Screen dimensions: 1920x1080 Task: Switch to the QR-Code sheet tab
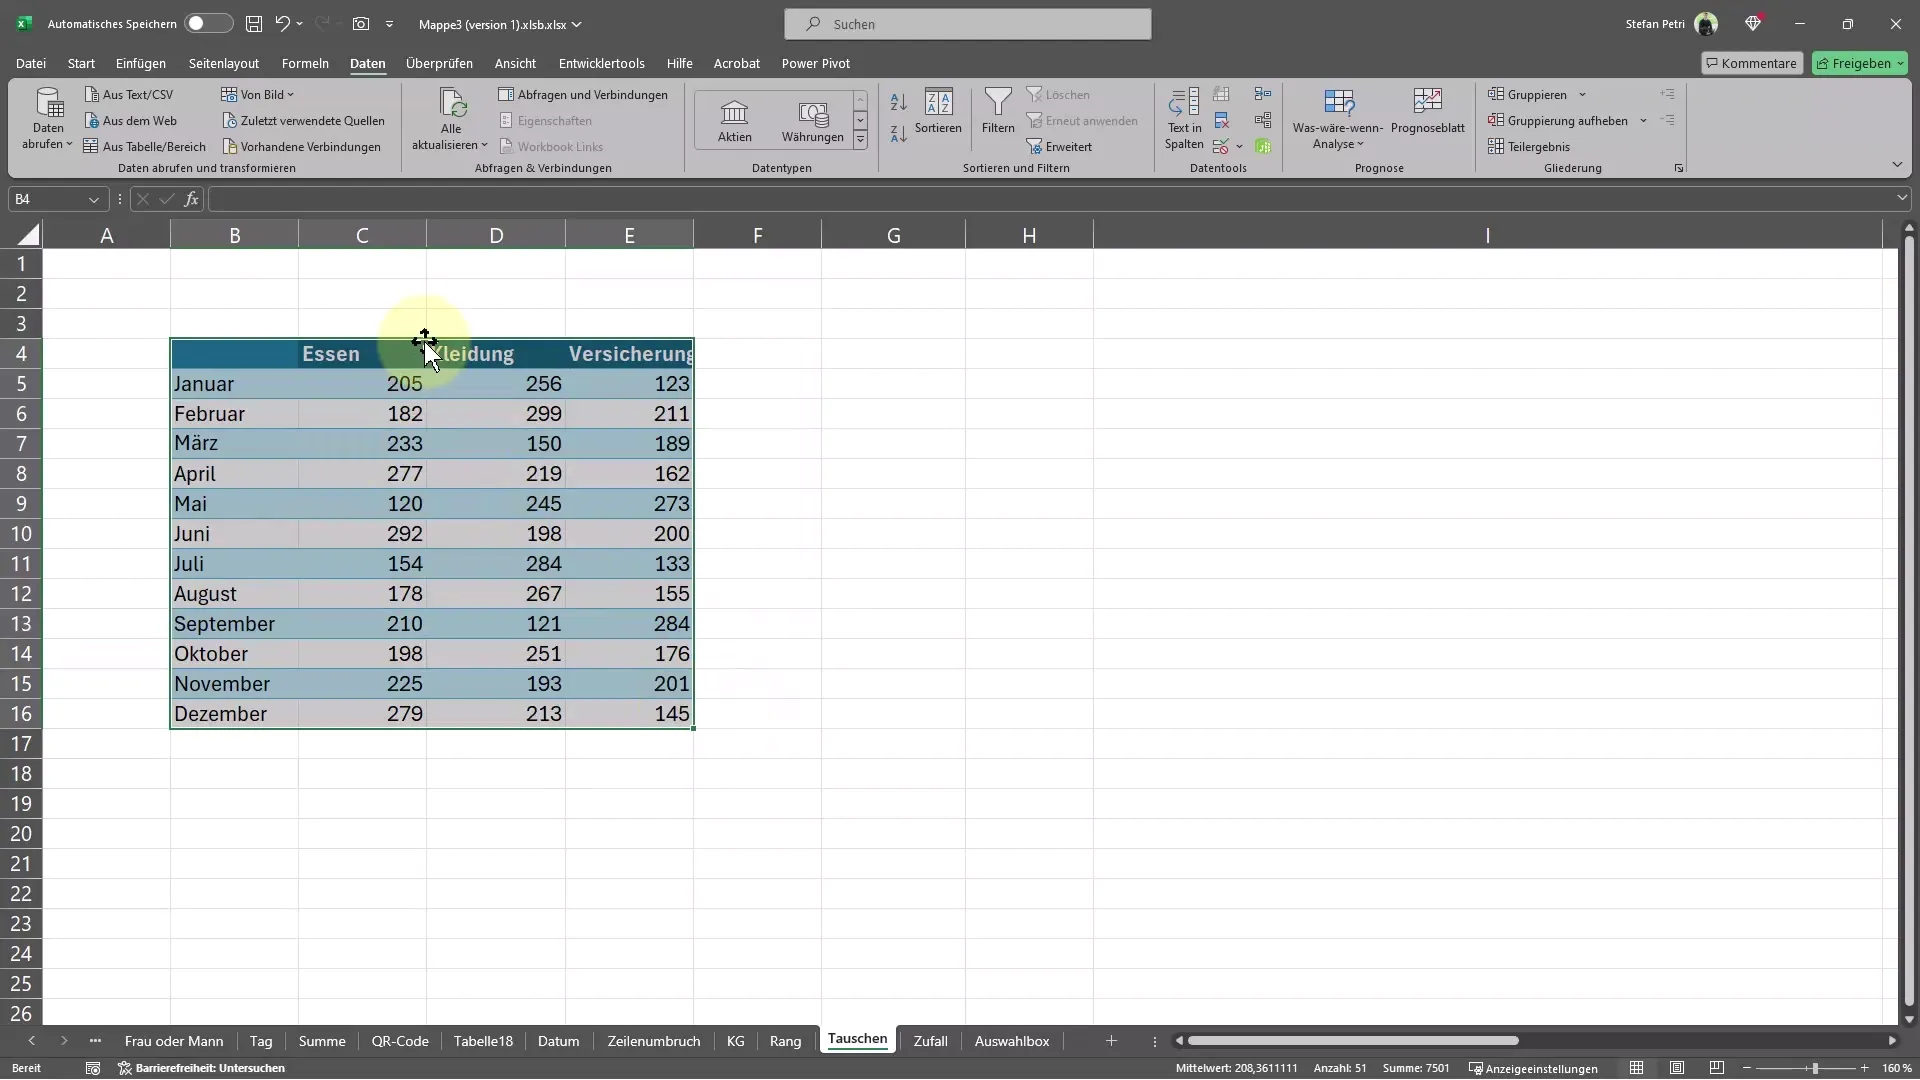pos(400,1041)
